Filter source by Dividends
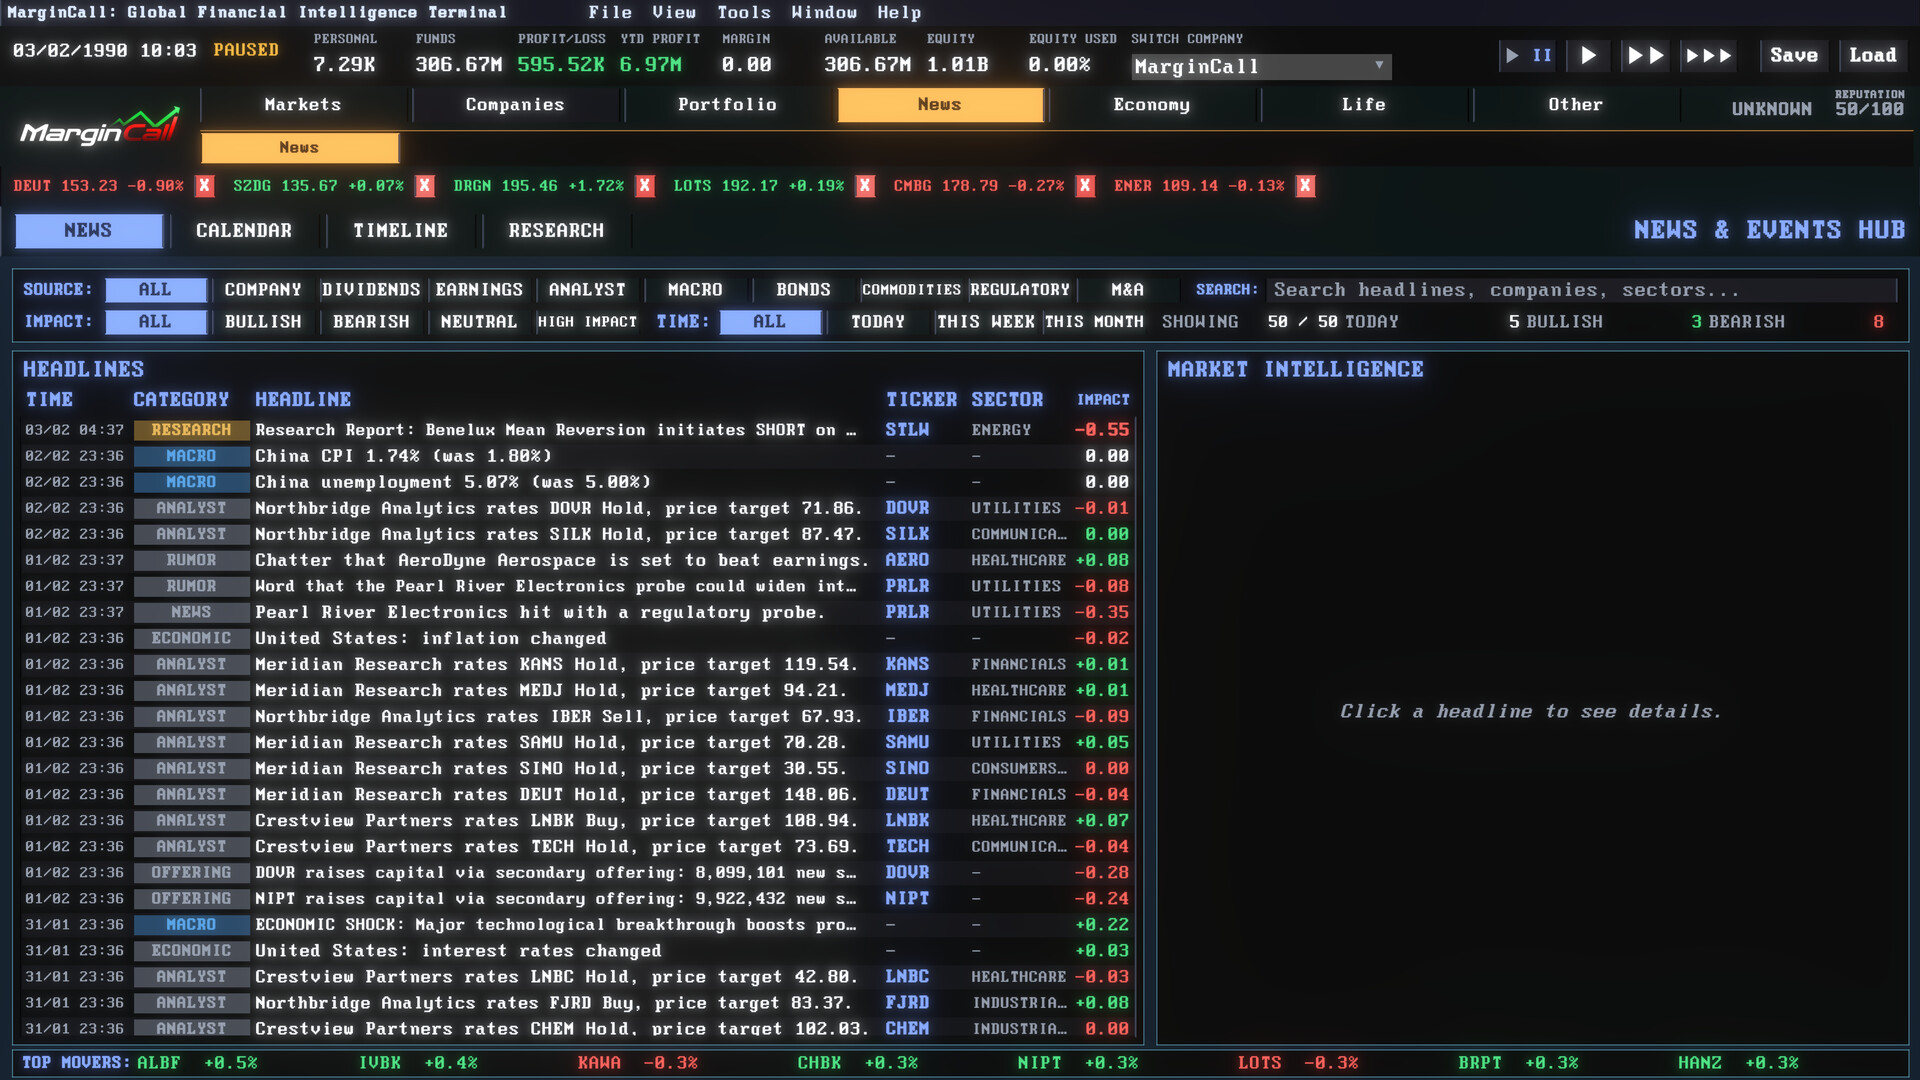The image size is (1920, 1080). click(x=371, y=290)
